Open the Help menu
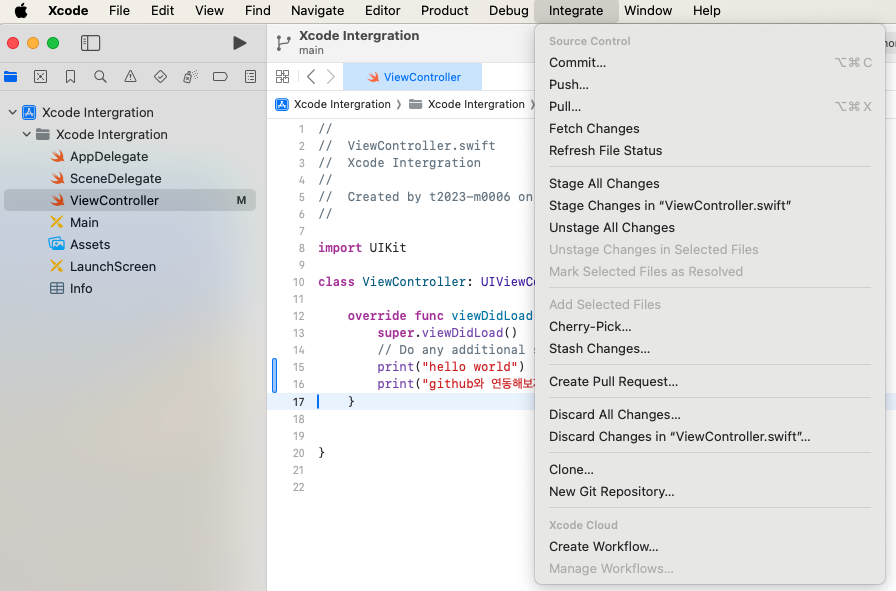The image size is (896, 591). pos(706,10)
